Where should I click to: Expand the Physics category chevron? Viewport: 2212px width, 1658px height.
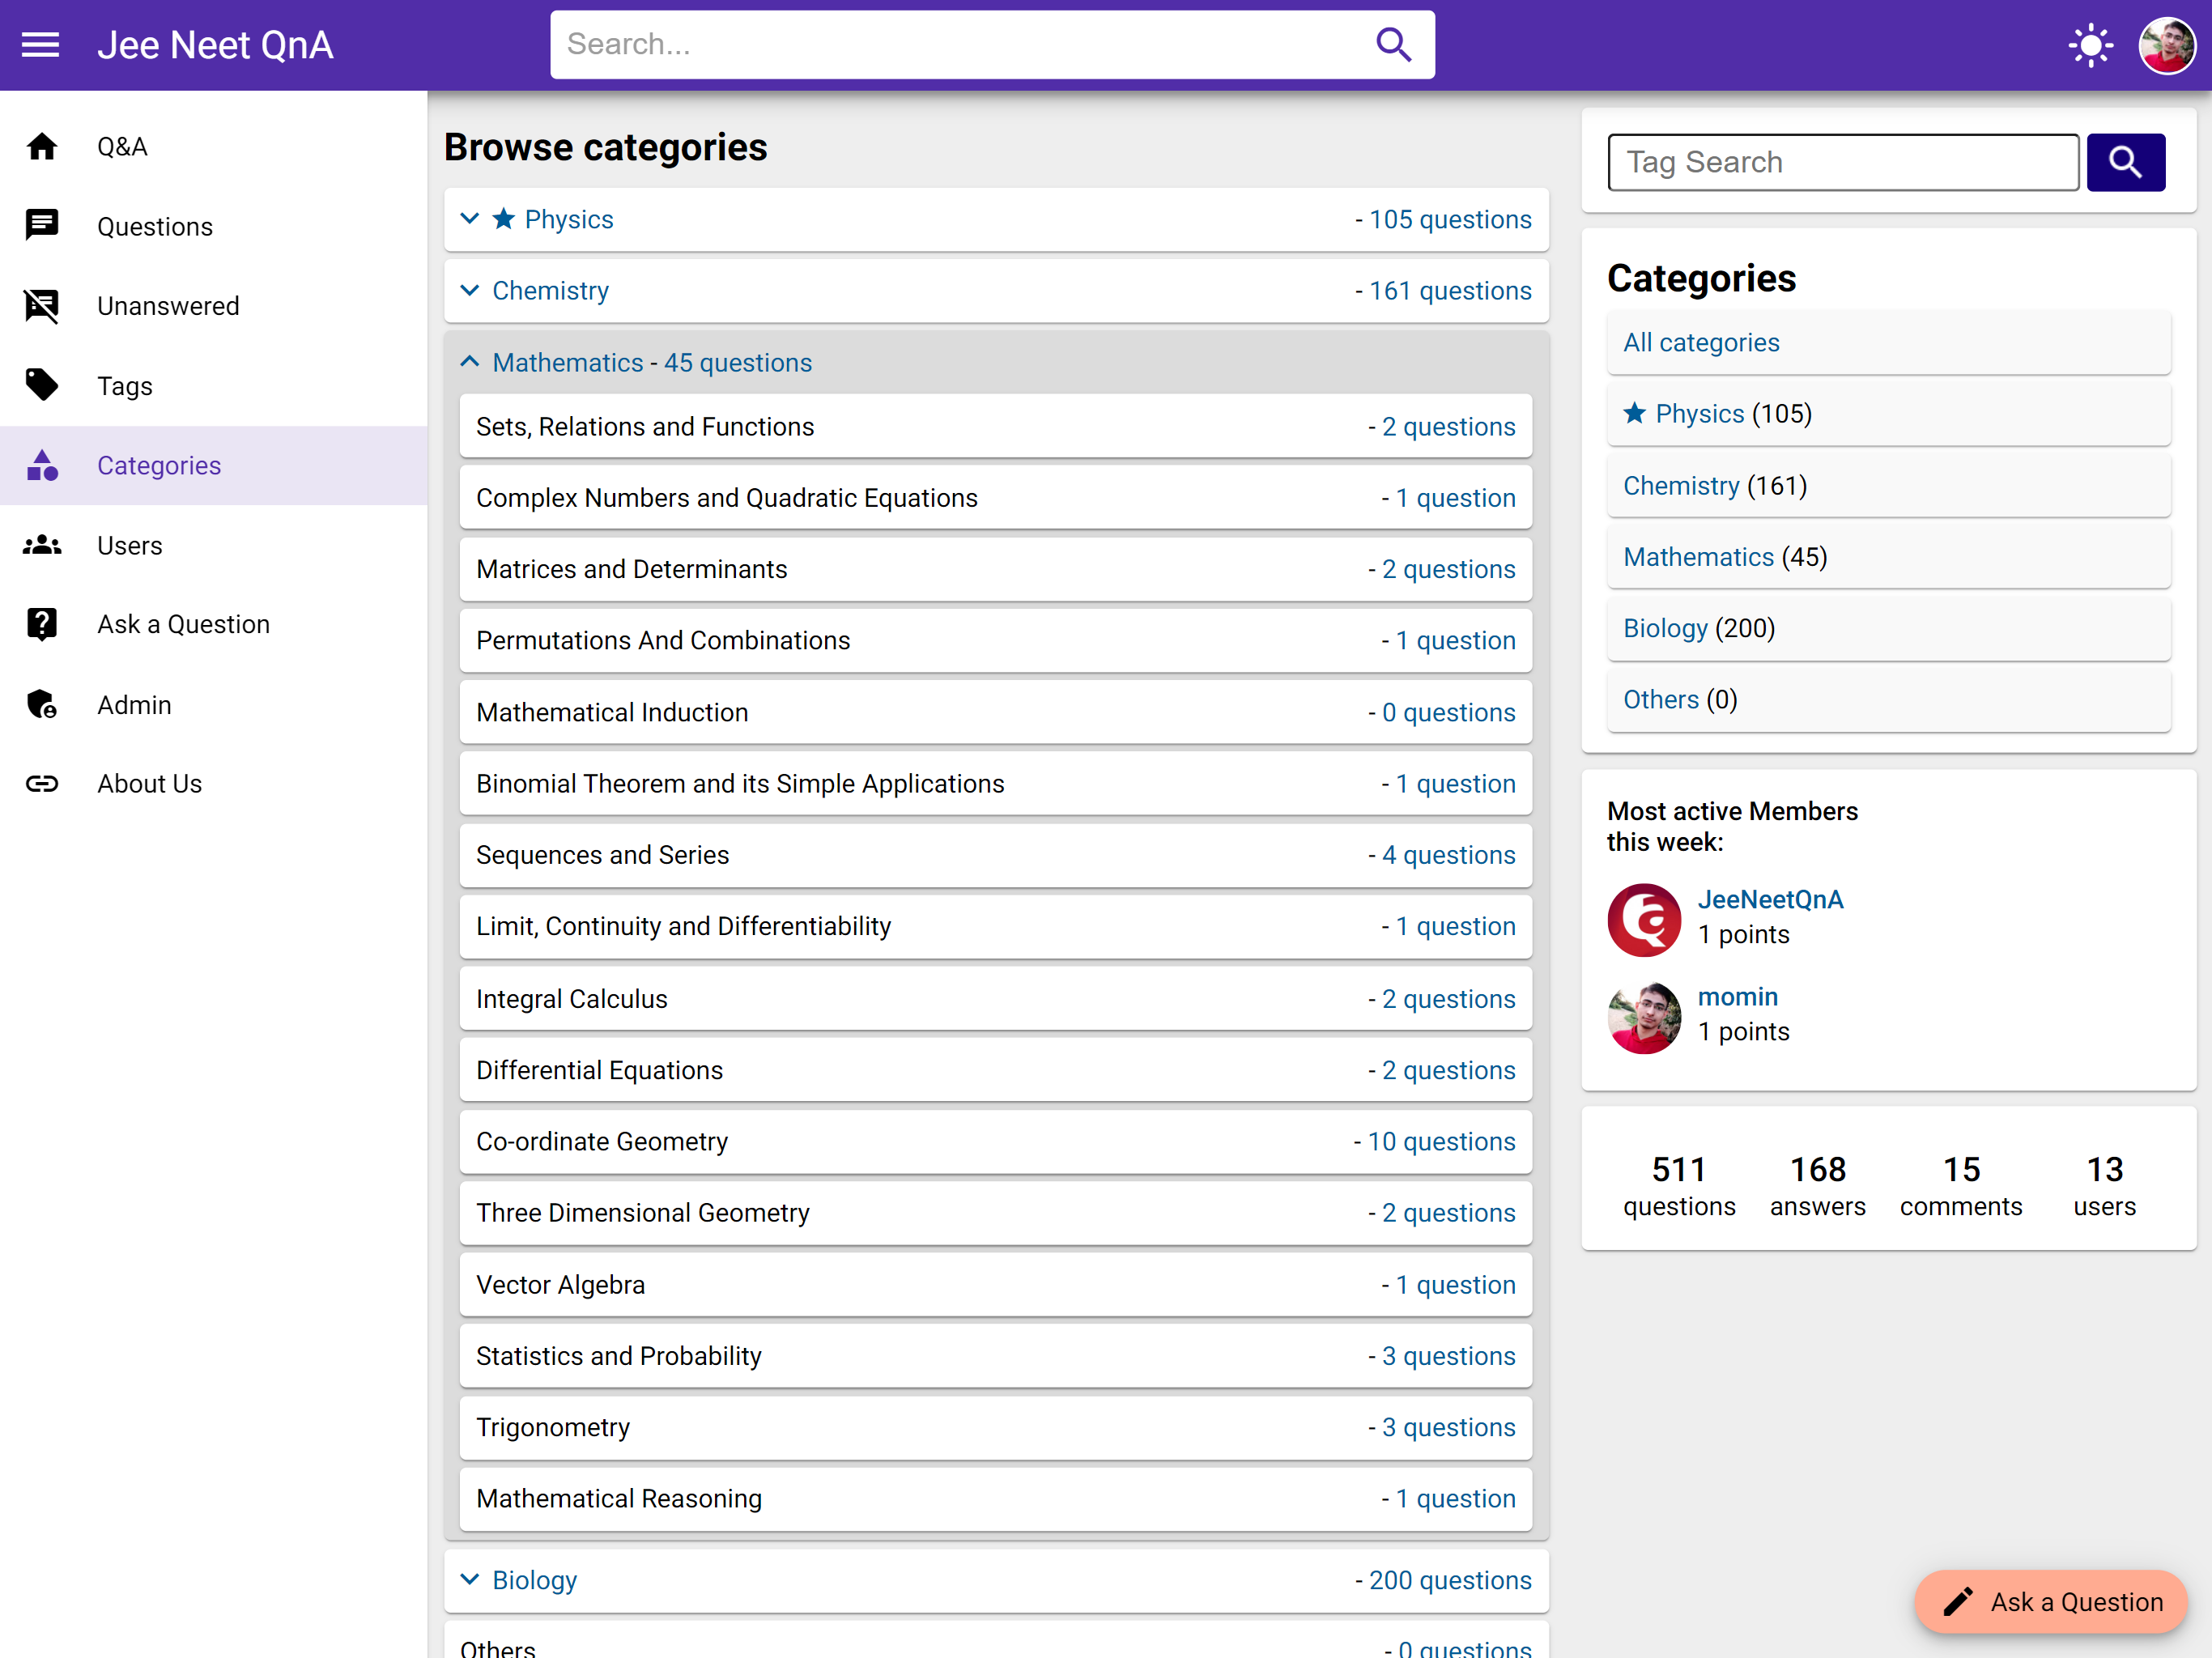[469, 219]
